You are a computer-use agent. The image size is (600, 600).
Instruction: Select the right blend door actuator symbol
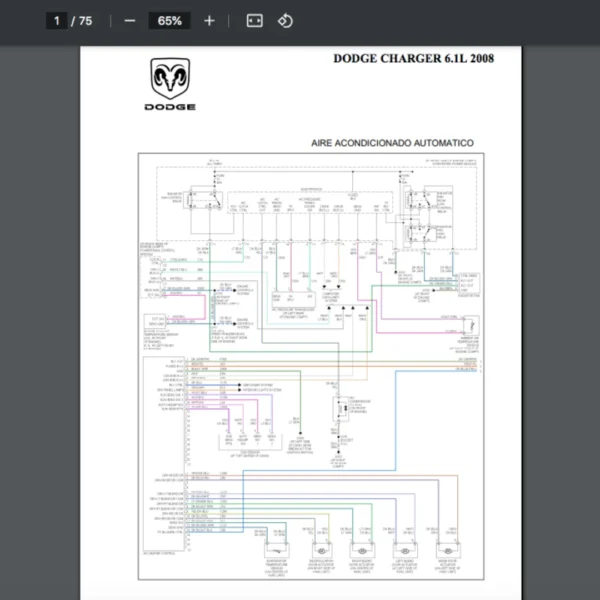click(x=361, y=550)
